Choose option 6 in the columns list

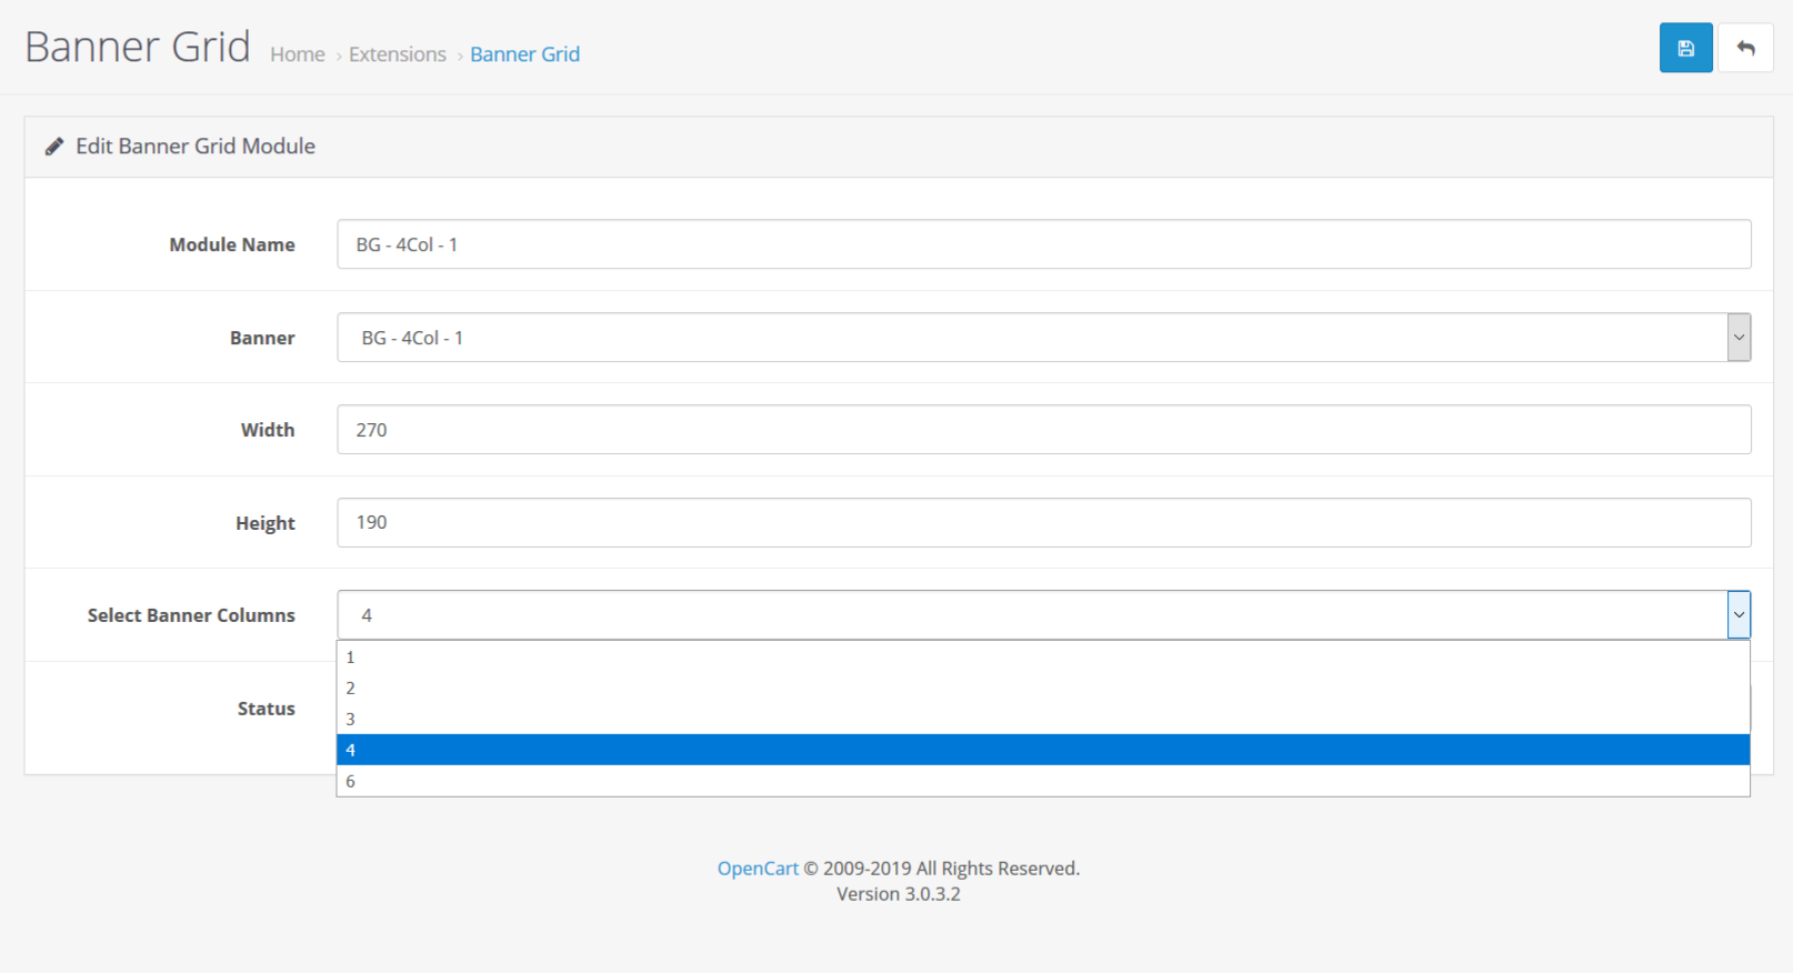[1043, 781]
